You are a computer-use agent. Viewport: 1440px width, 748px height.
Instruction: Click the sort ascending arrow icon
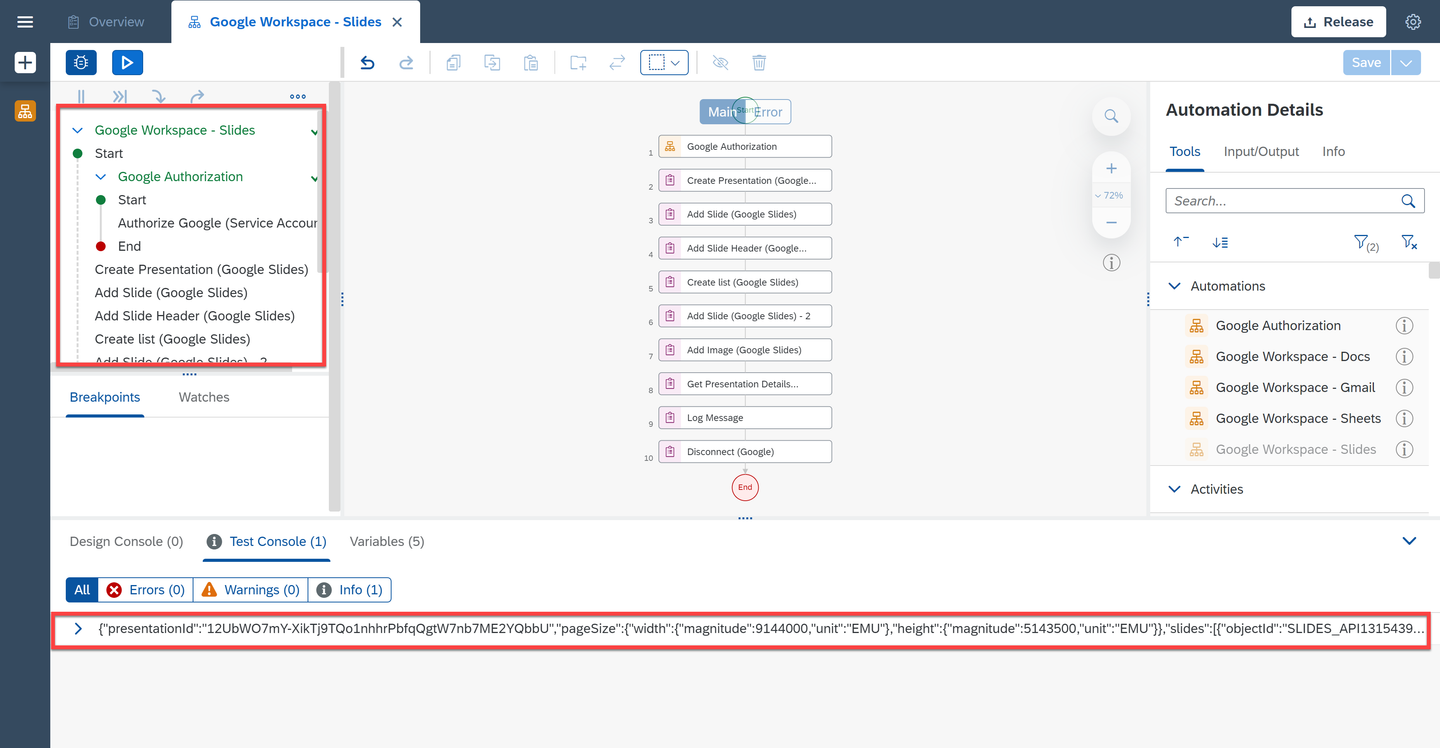coord(1181,242)
